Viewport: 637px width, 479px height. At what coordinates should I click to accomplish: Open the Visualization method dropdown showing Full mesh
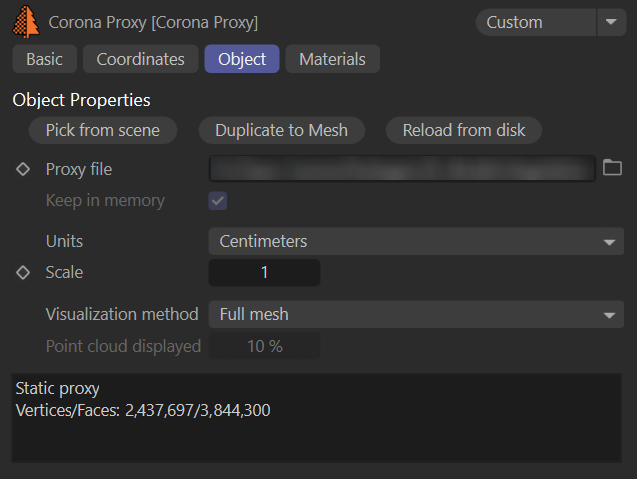(x=416, y=314)
